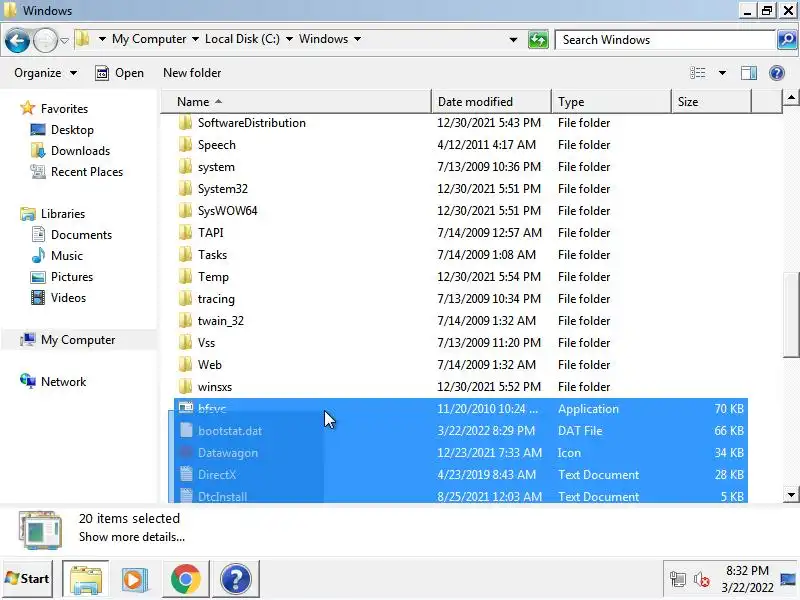This screenshot has width=800, height=600.
Task: Select the system folder icon
Action: [185, 167]
